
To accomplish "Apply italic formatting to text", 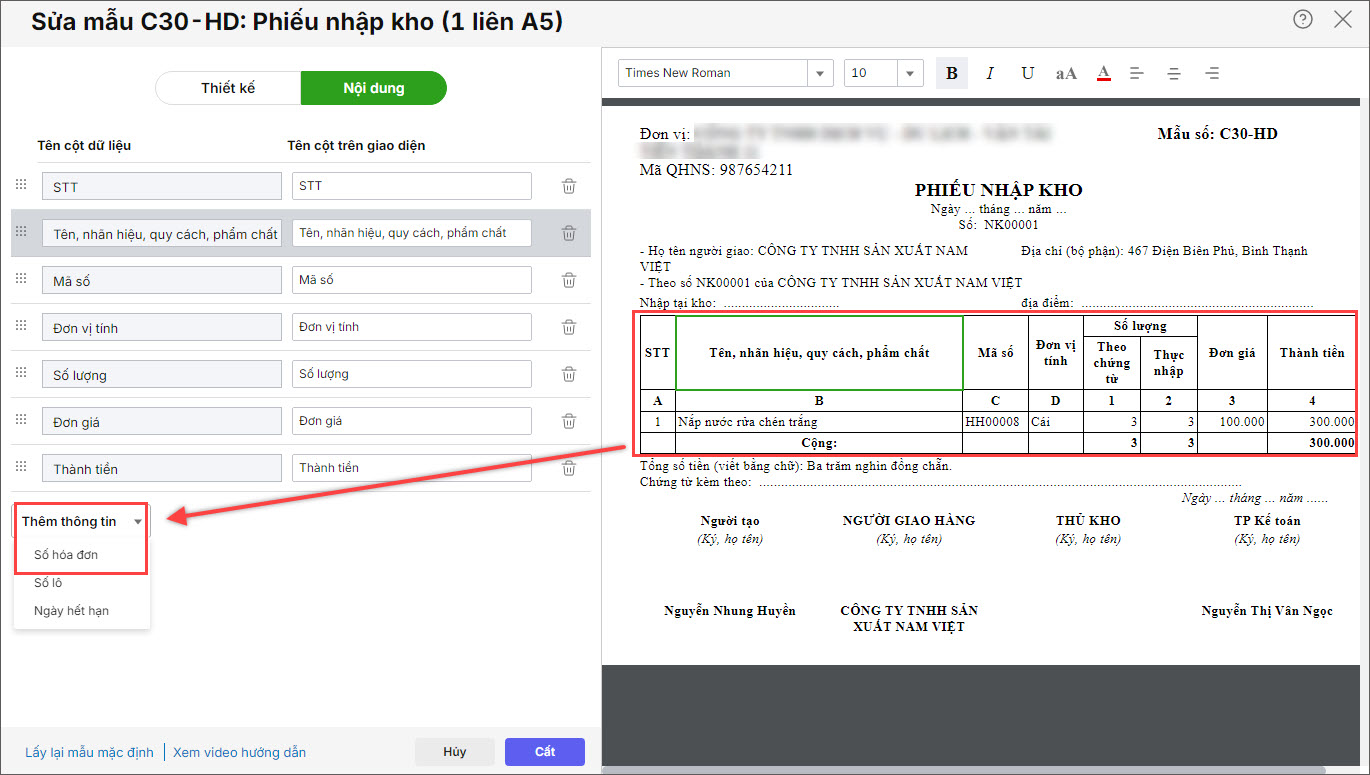I will tap(990, 73).
